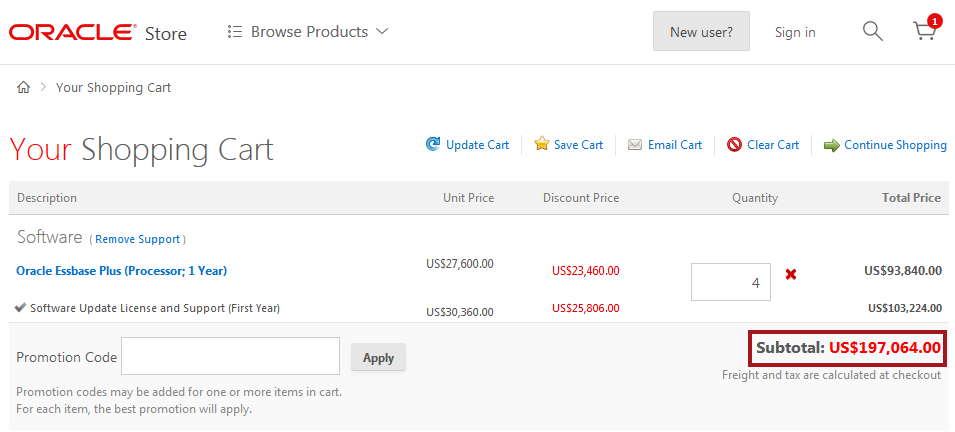Click the US$25,806.00 support discount price

[586, 308]
